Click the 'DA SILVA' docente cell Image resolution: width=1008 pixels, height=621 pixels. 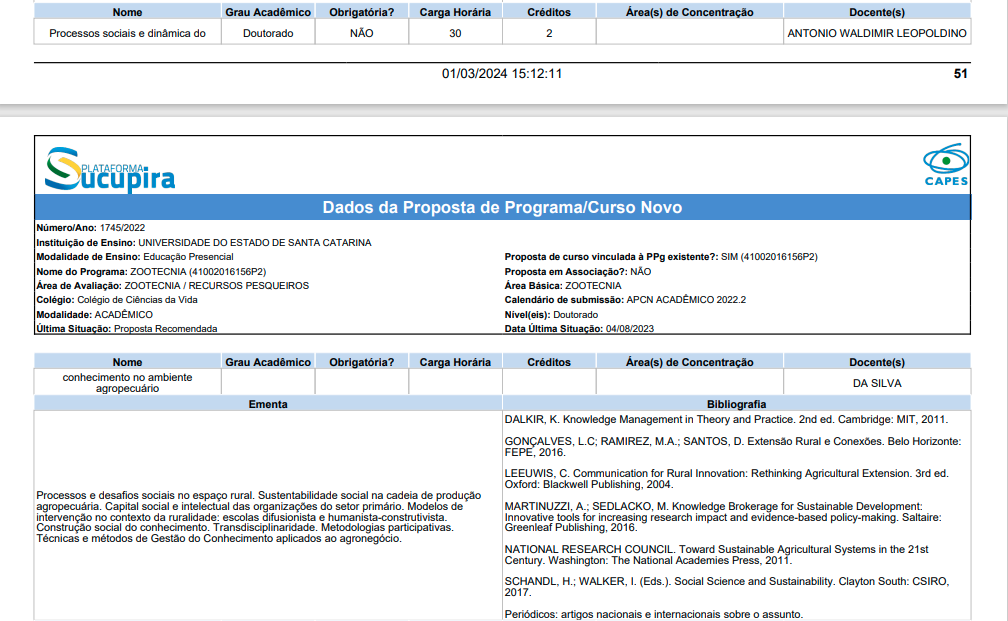pyautogui.click(x=877, y=383)
